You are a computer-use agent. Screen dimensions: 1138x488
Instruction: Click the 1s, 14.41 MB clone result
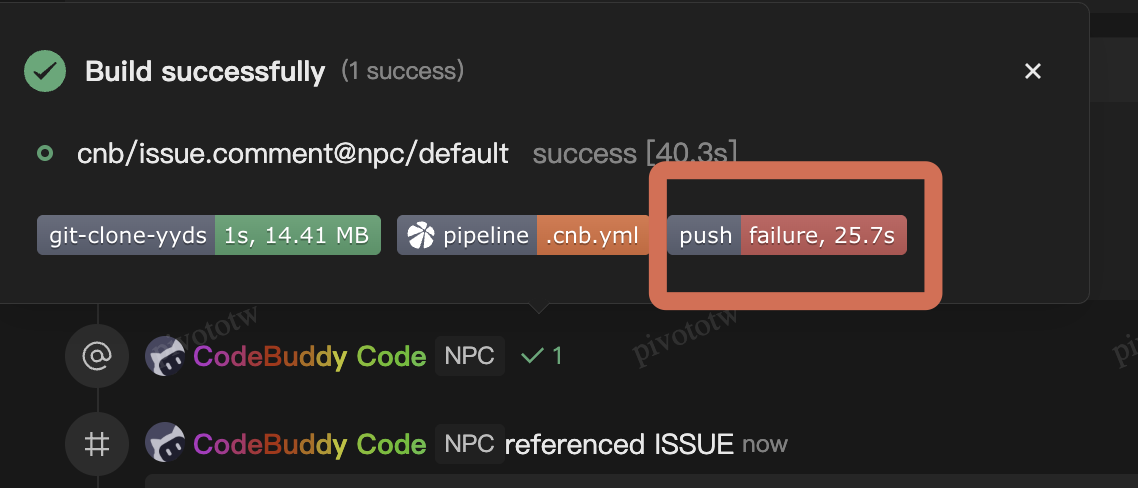[297, 236]
